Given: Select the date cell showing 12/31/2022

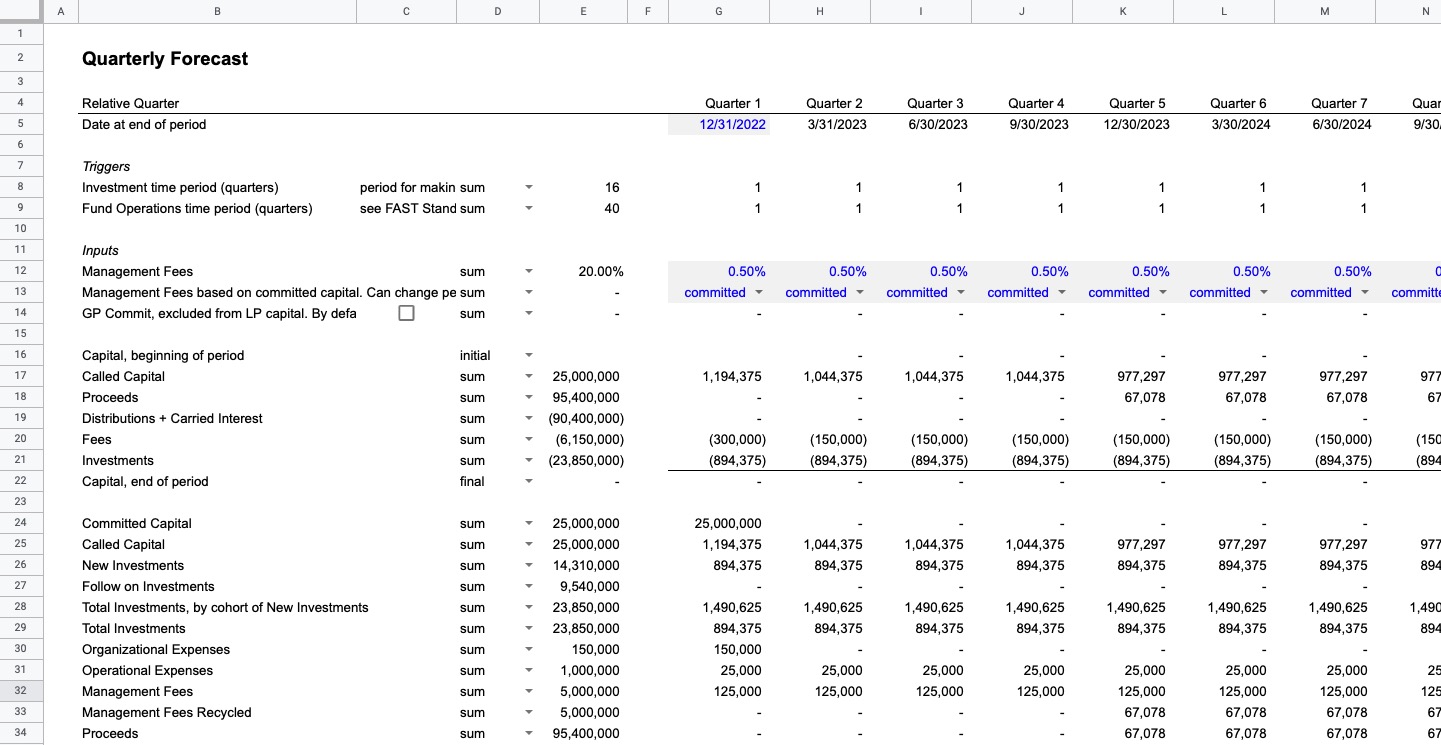Looking at the screenshot, I should click(733, 124).
